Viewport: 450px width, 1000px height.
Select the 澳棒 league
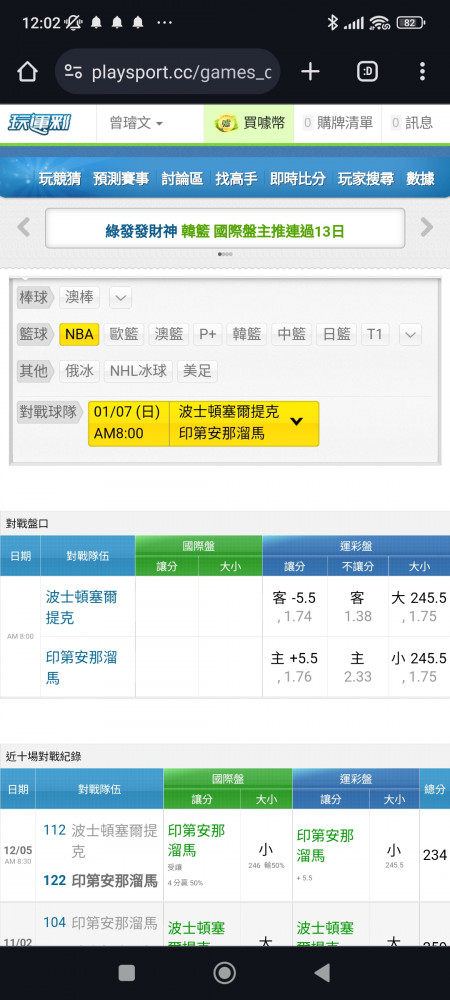pos(80,297)
